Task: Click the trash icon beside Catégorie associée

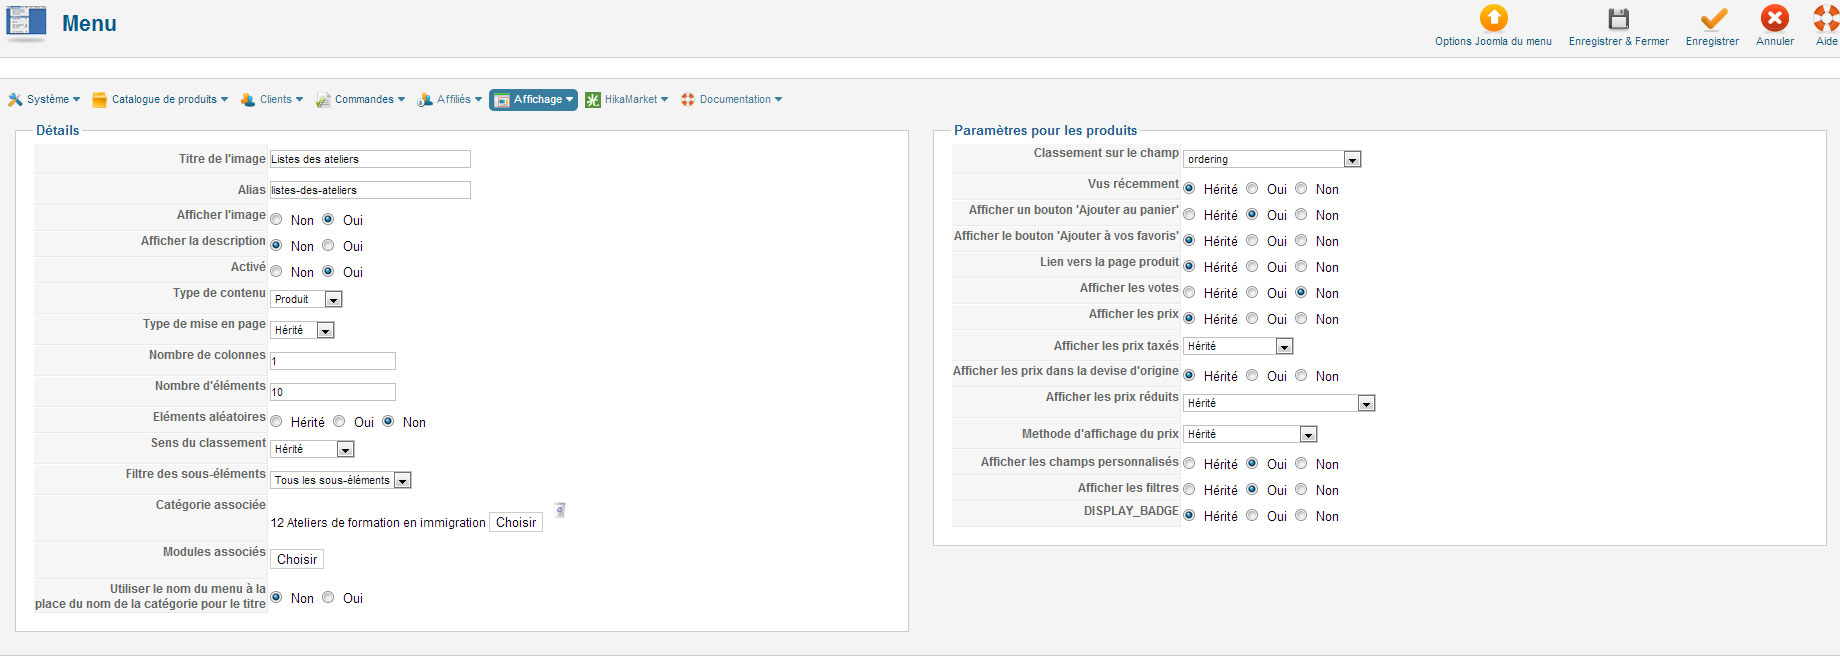Action: coord(560,510)
